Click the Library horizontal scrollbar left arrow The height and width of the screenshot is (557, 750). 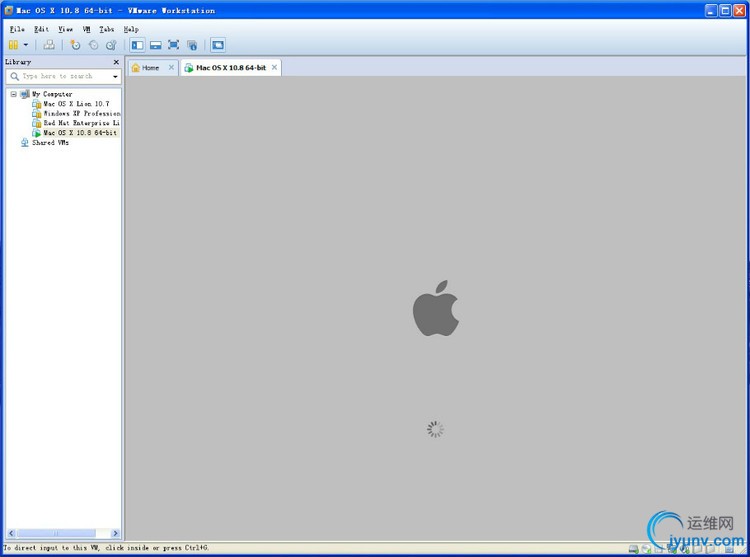coord(11,533)
